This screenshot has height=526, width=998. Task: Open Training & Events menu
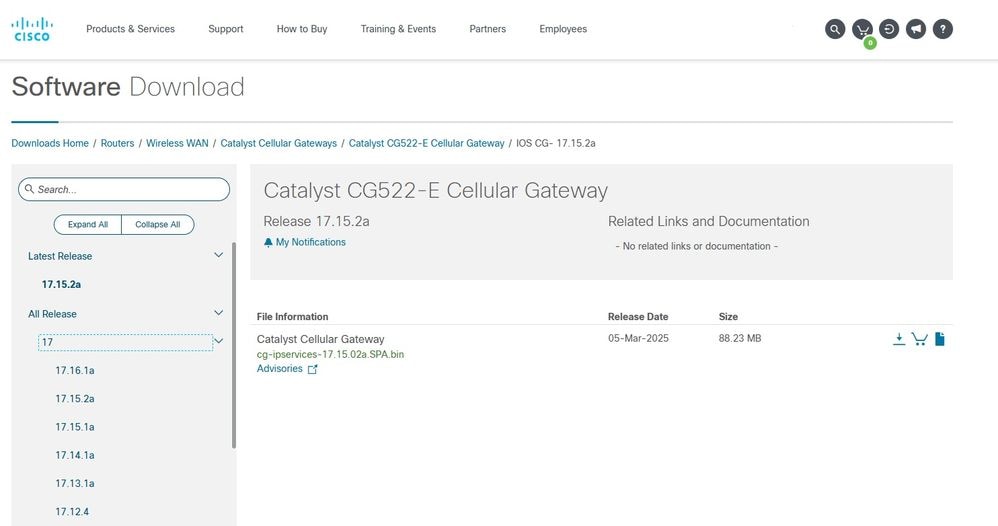398,29
